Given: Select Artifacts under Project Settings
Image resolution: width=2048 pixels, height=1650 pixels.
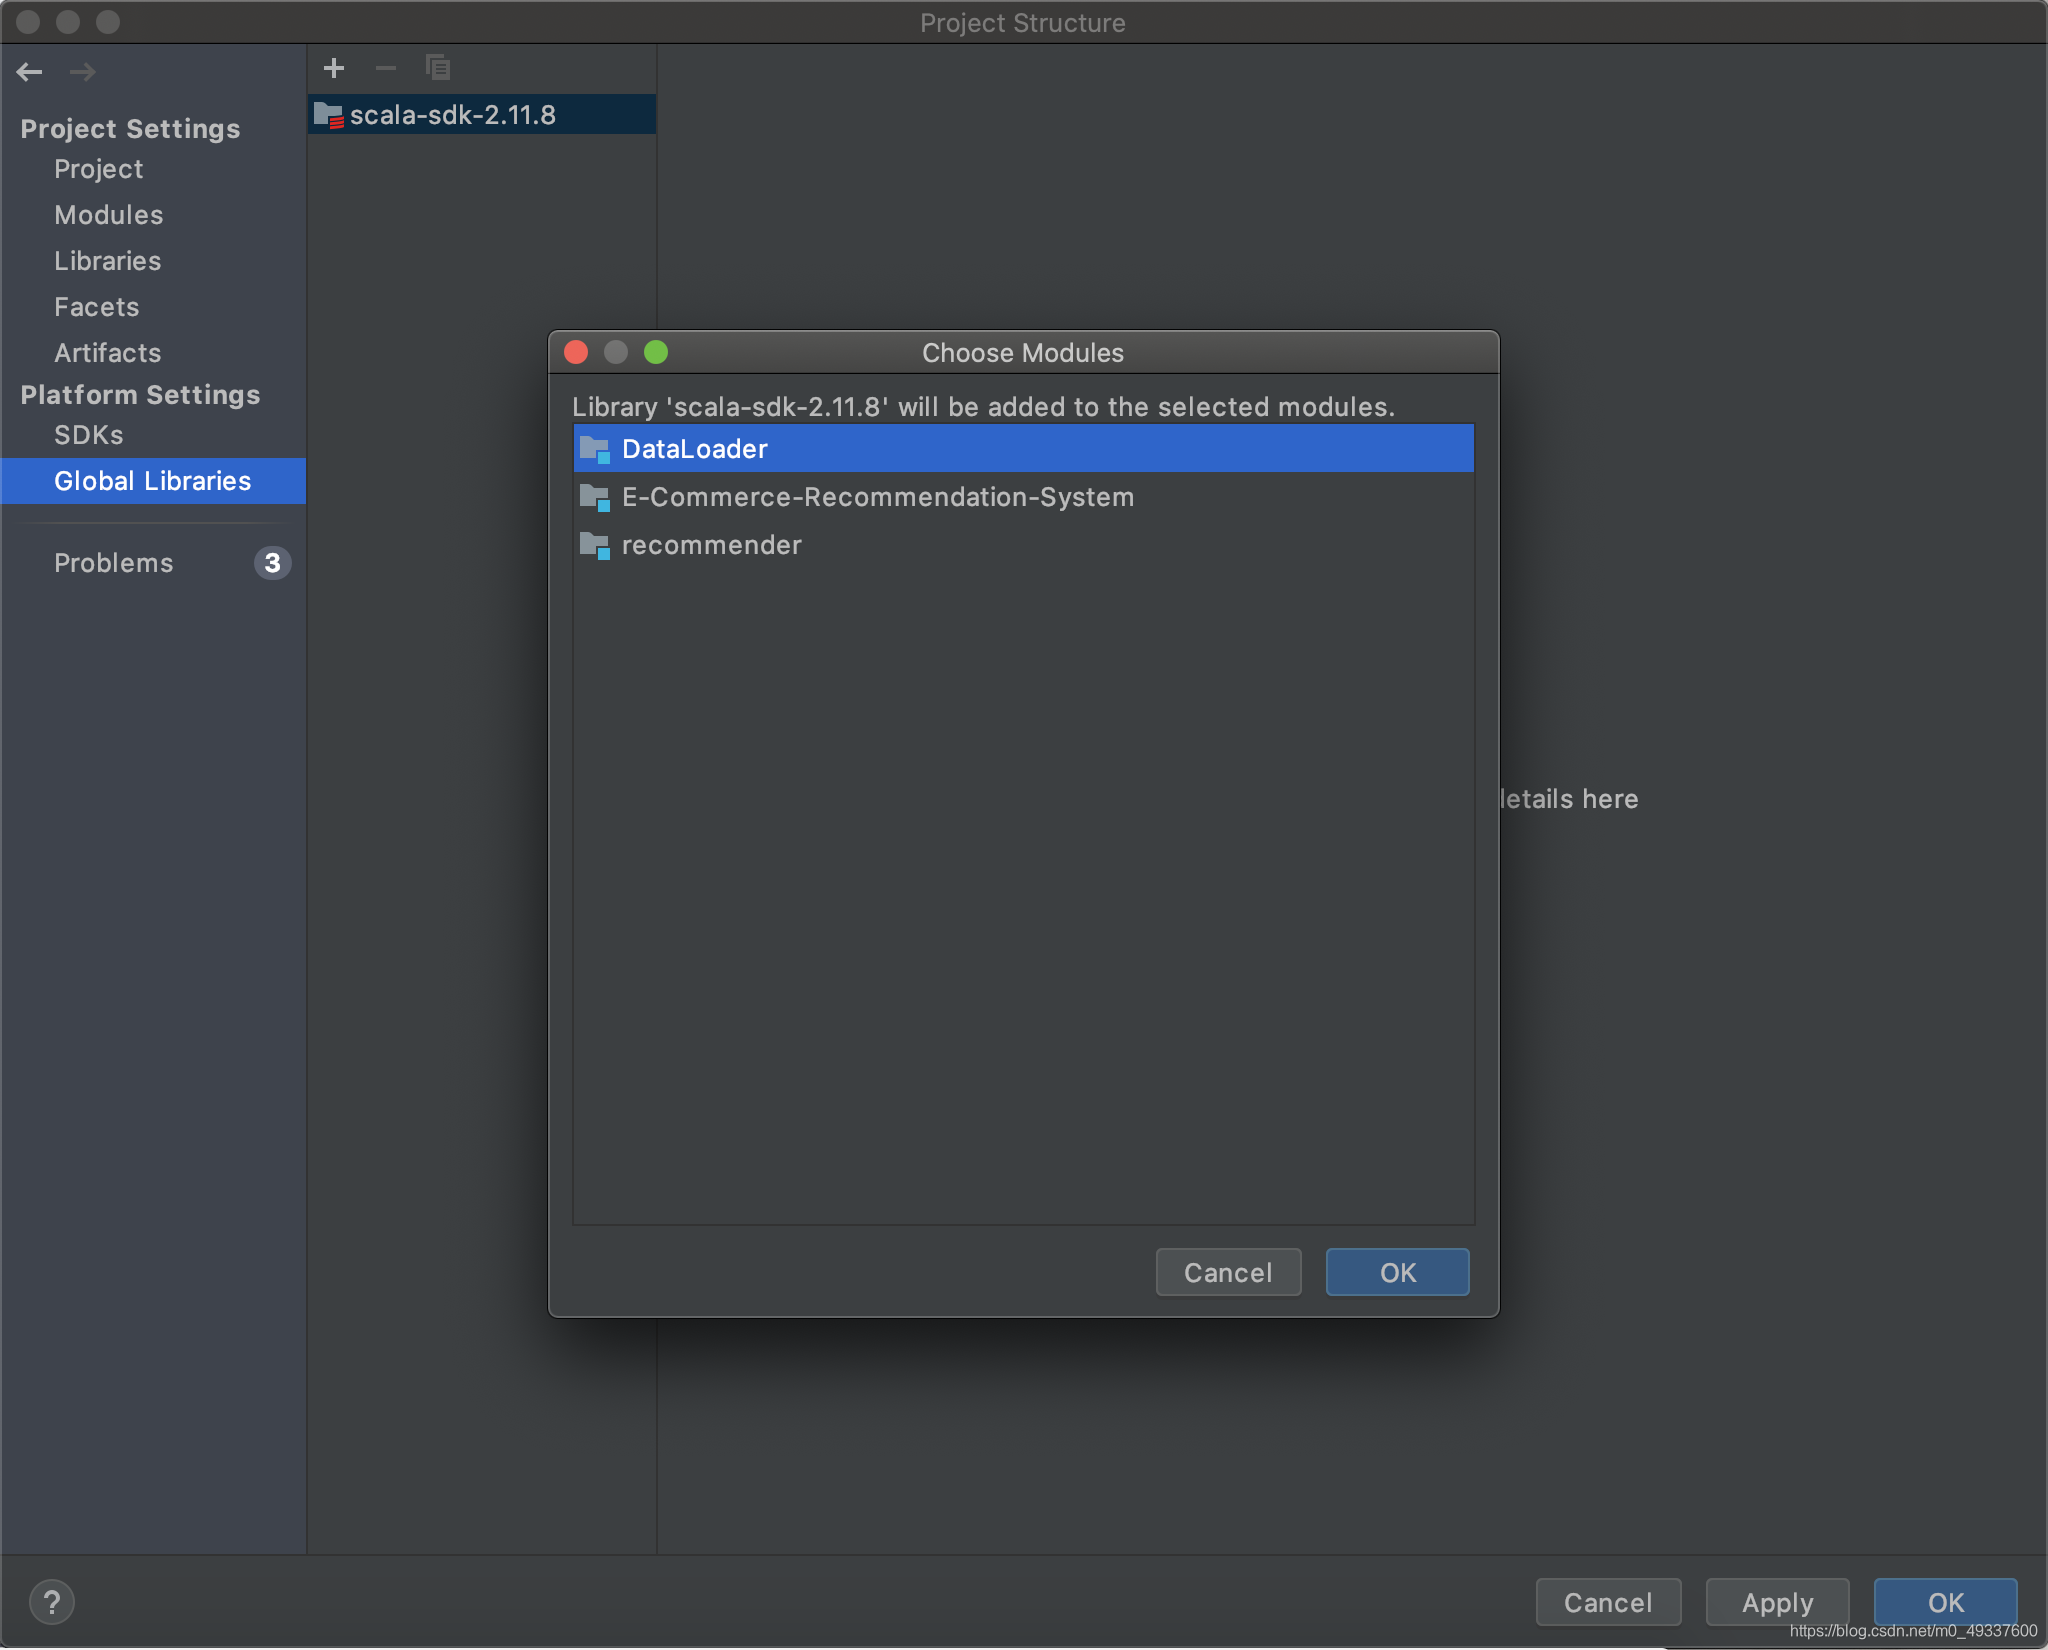Looking at the screenshot, I should tap(106, 352).
